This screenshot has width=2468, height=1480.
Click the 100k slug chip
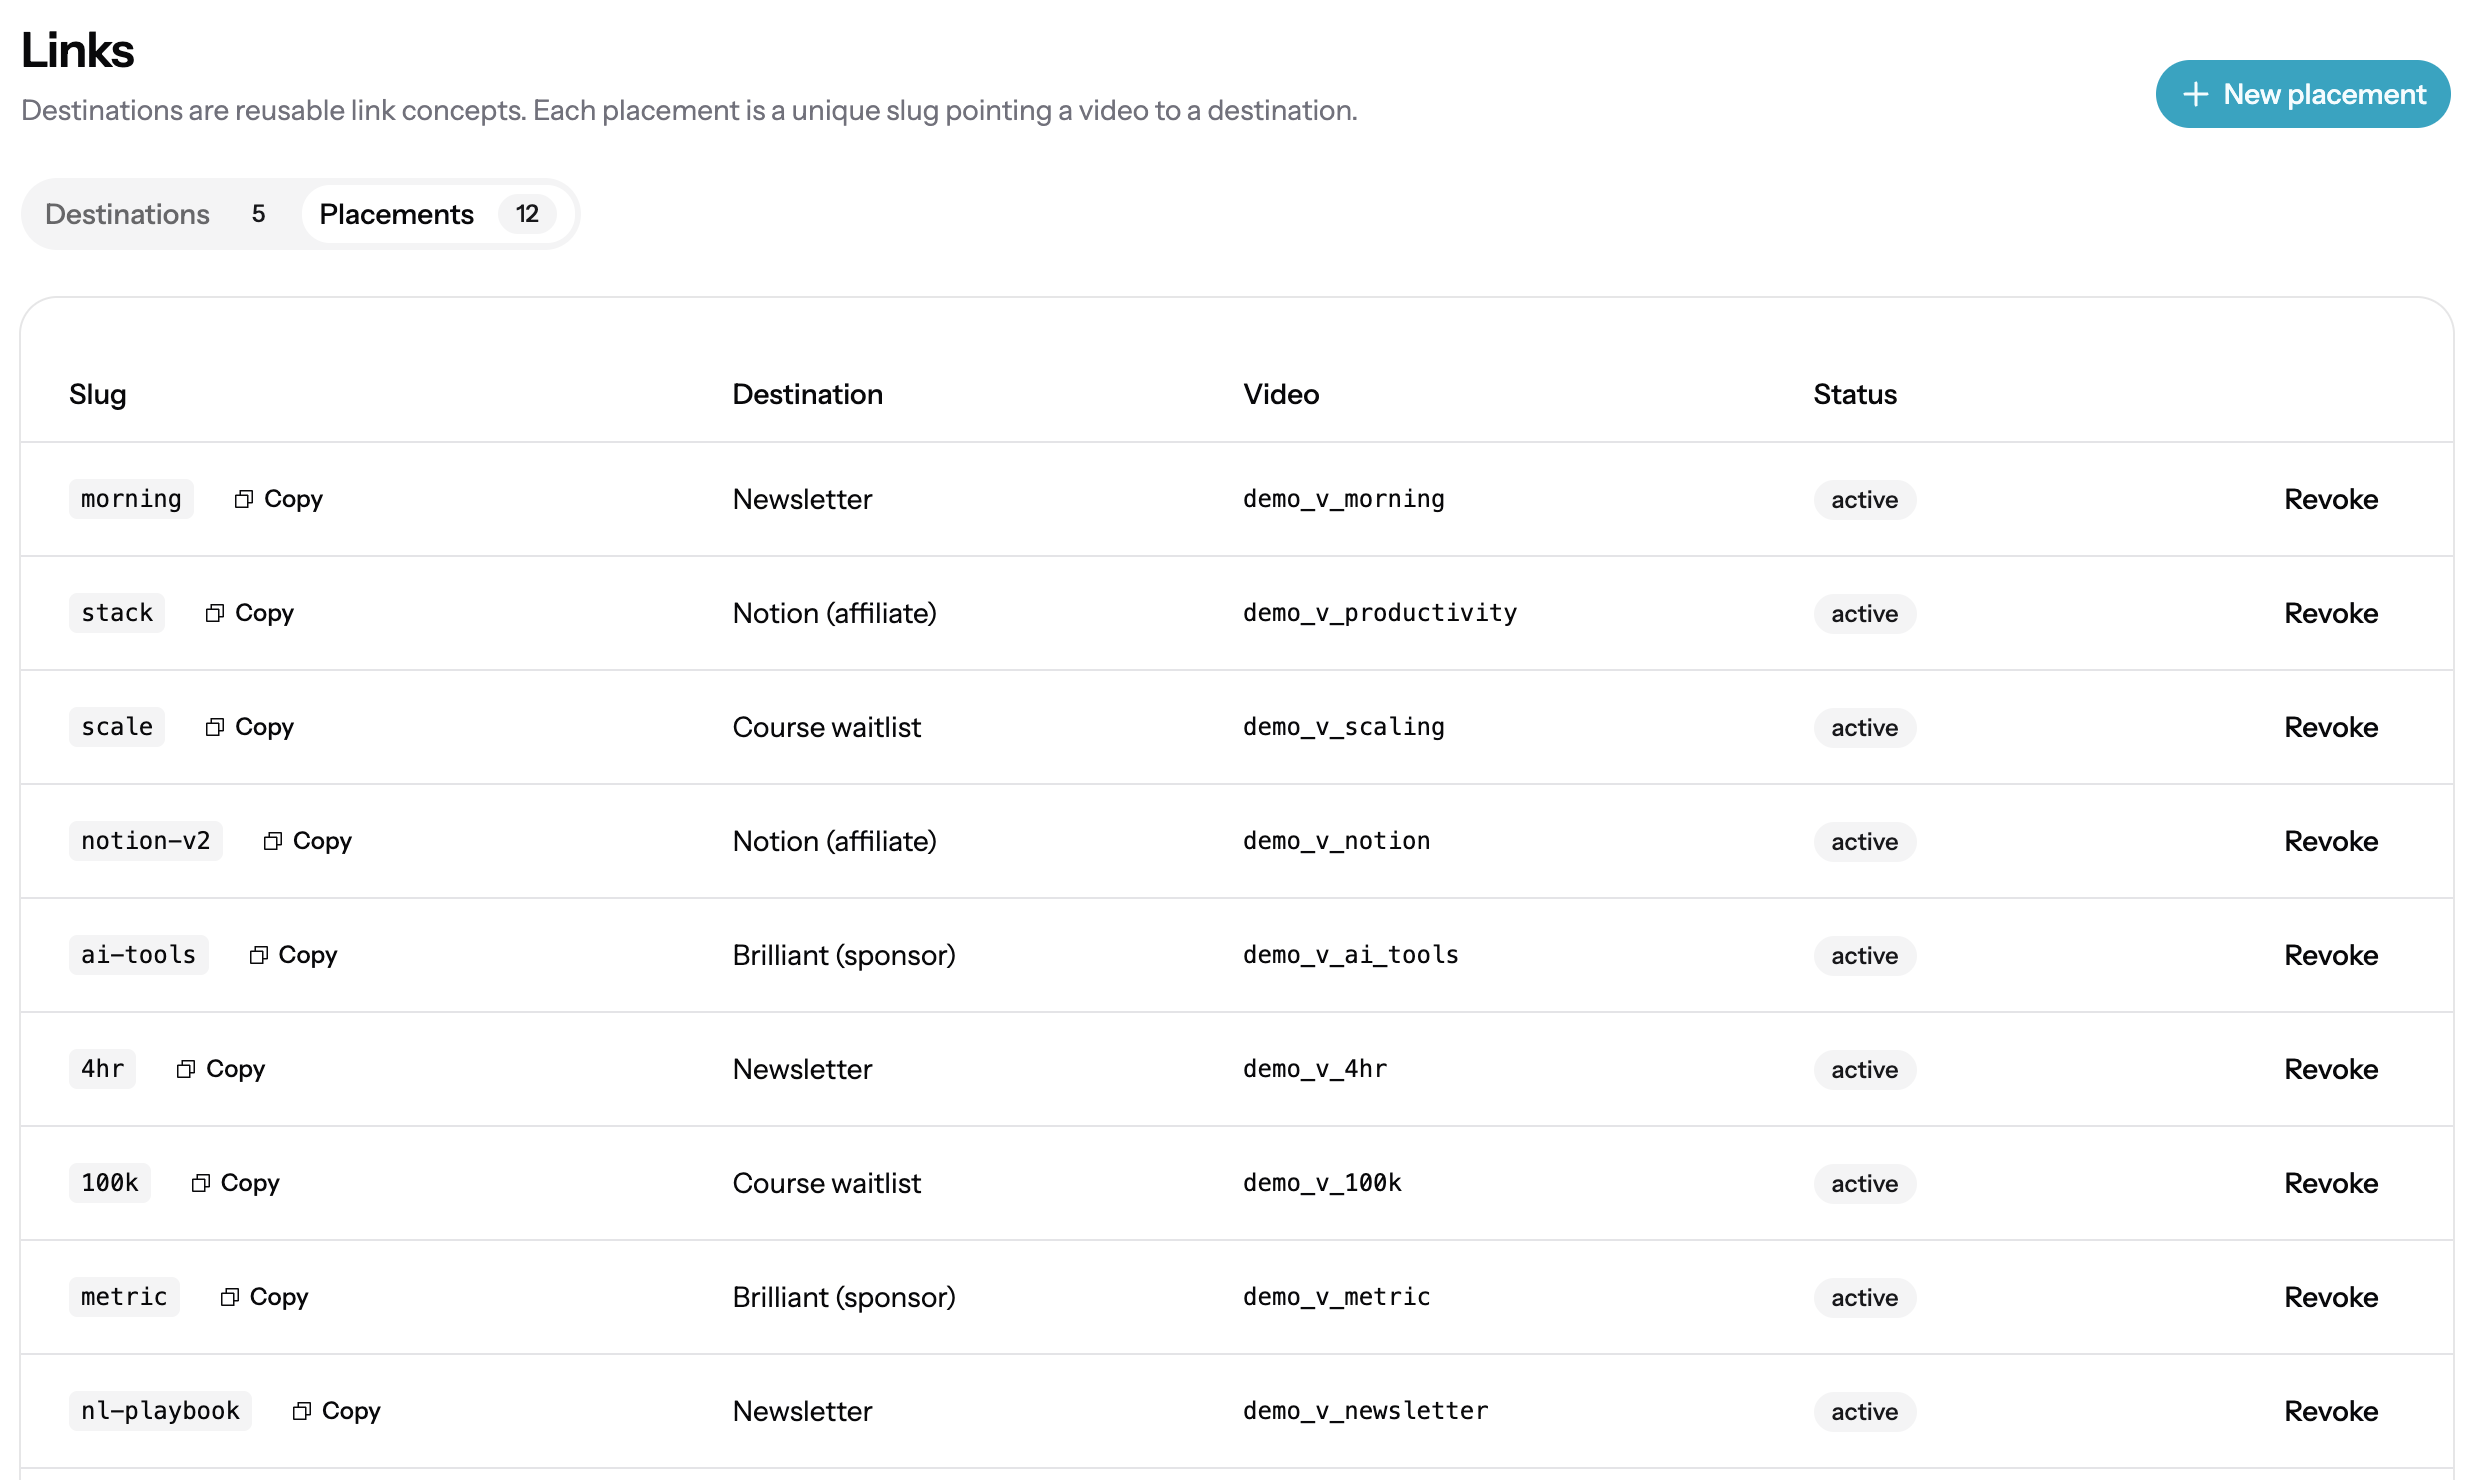click(110, 1183)
